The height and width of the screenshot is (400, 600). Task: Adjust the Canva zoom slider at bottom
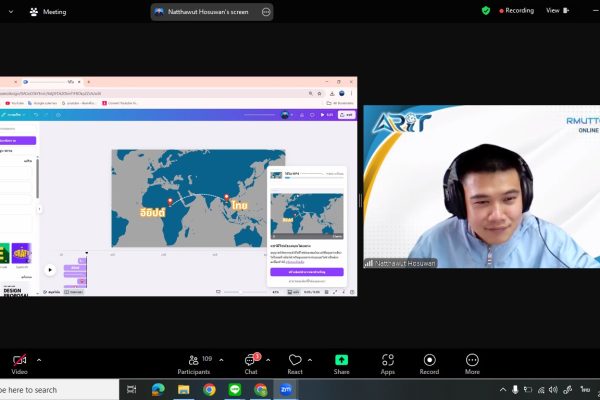click(x=244, y=292)
